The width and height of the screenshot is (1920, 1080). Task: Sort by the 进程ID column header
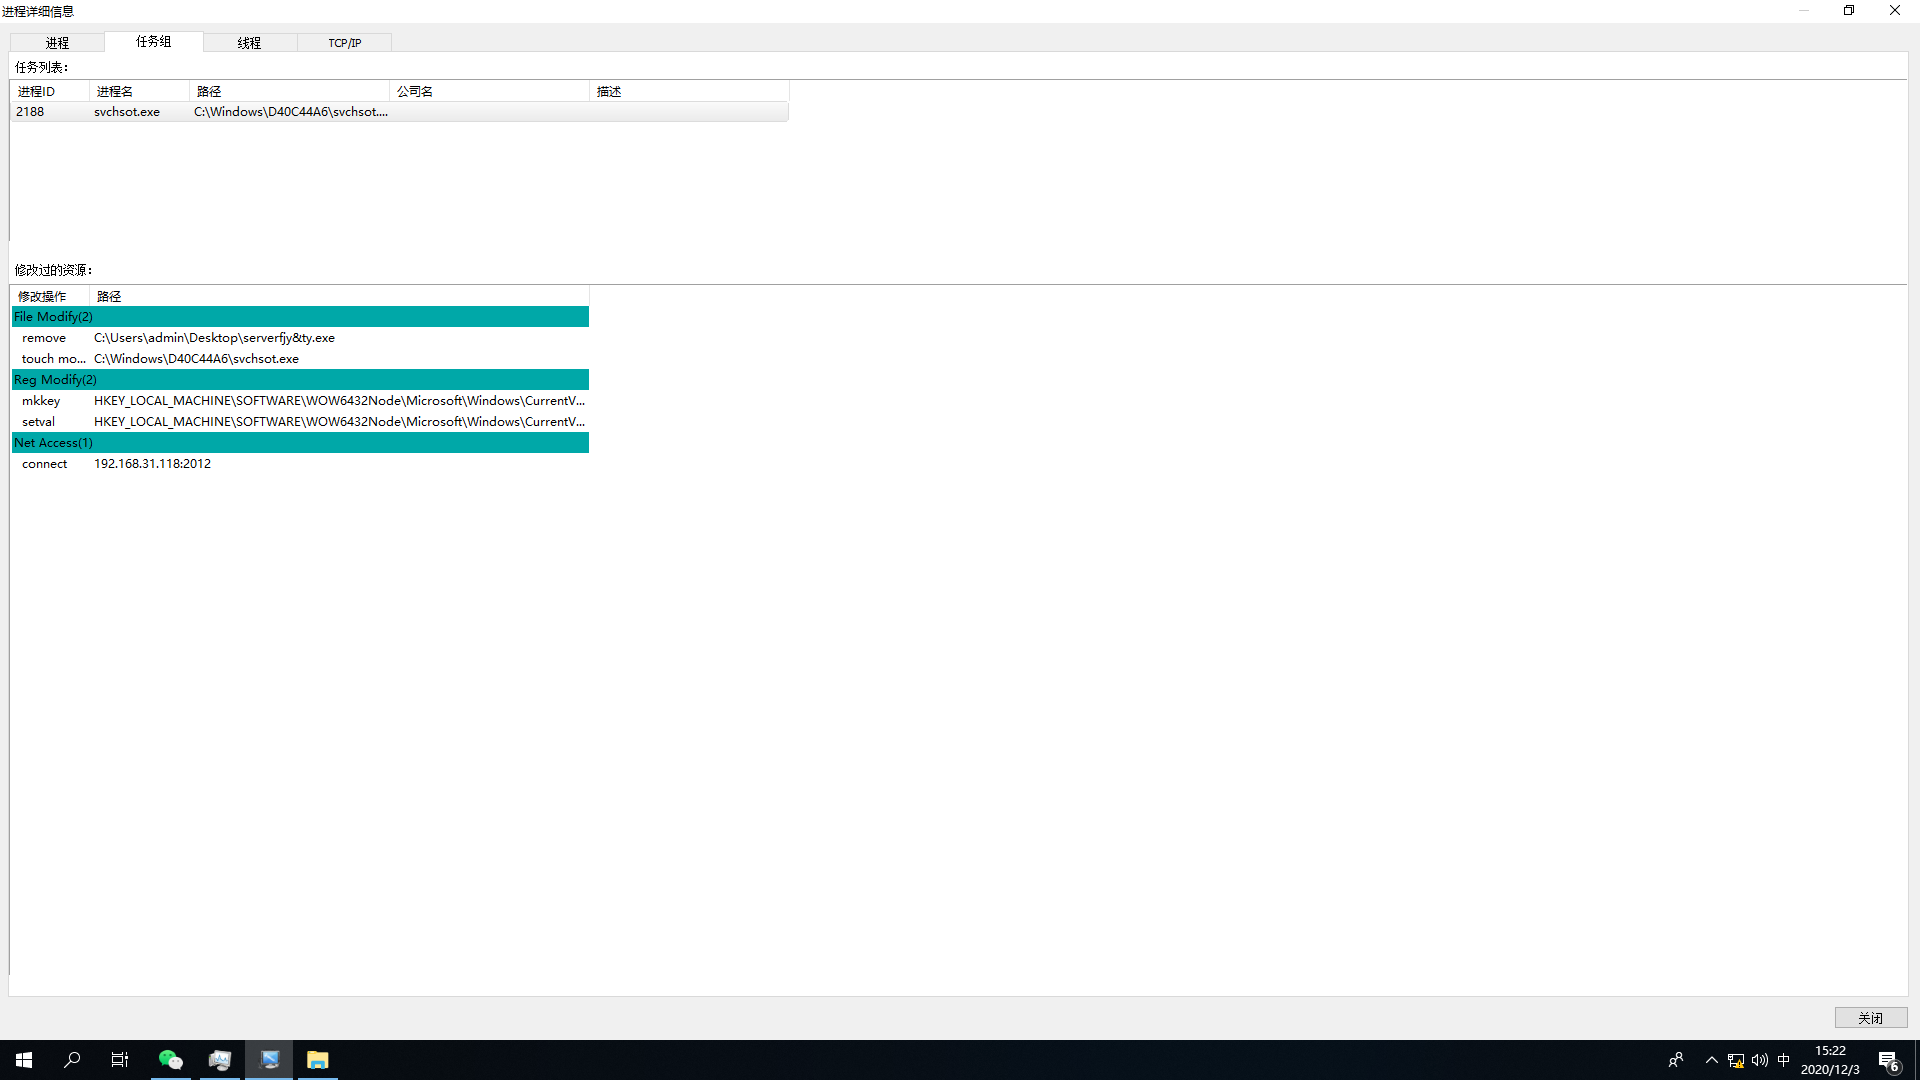pyautogui.click(x=37, y=91)
